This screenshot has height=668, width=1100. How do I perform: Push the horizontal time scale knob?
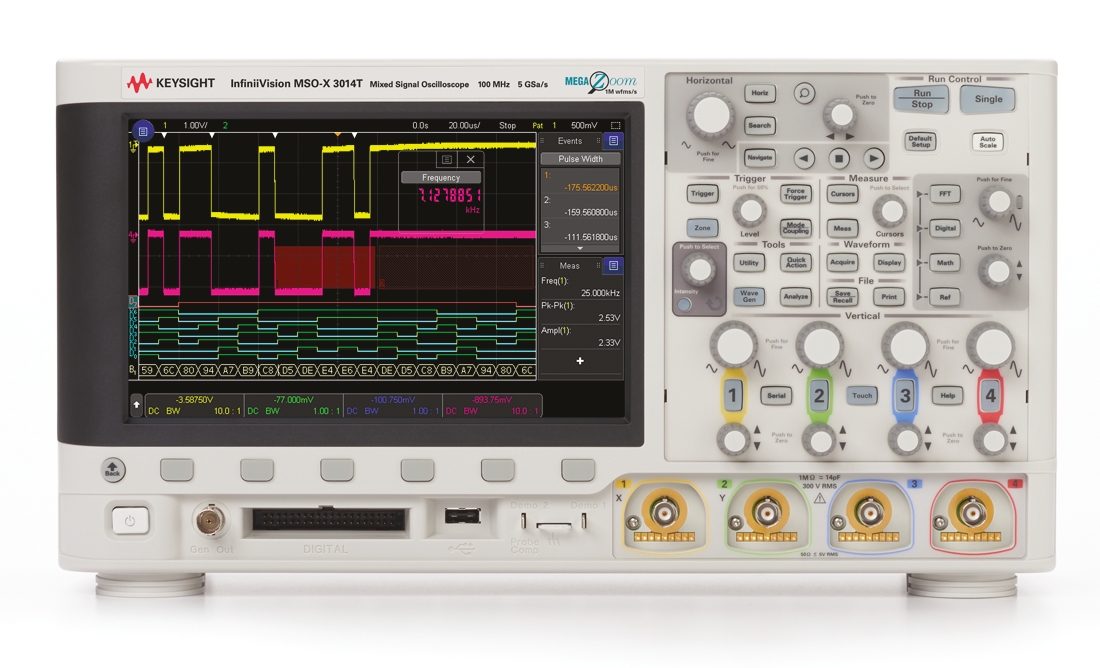(710, 115)
